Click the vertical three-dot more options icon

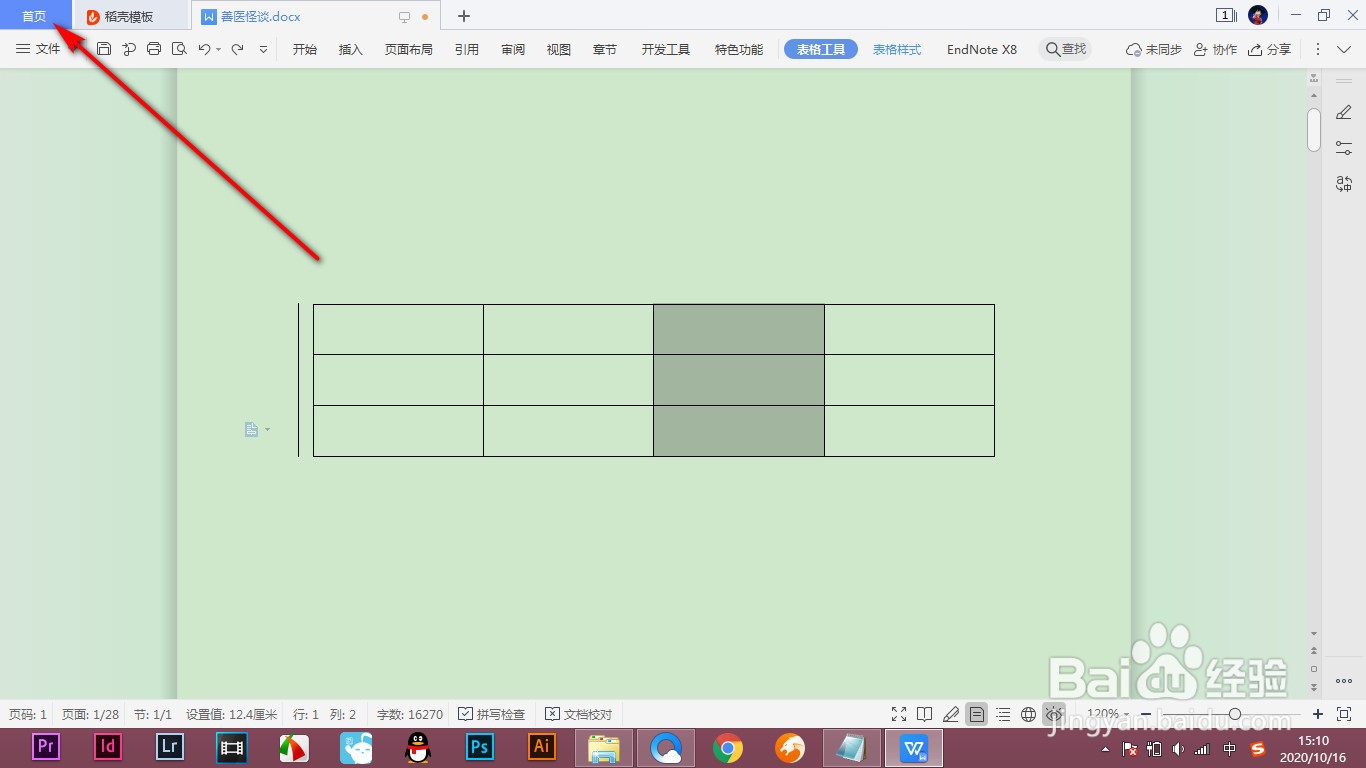tap(1317, 49)
